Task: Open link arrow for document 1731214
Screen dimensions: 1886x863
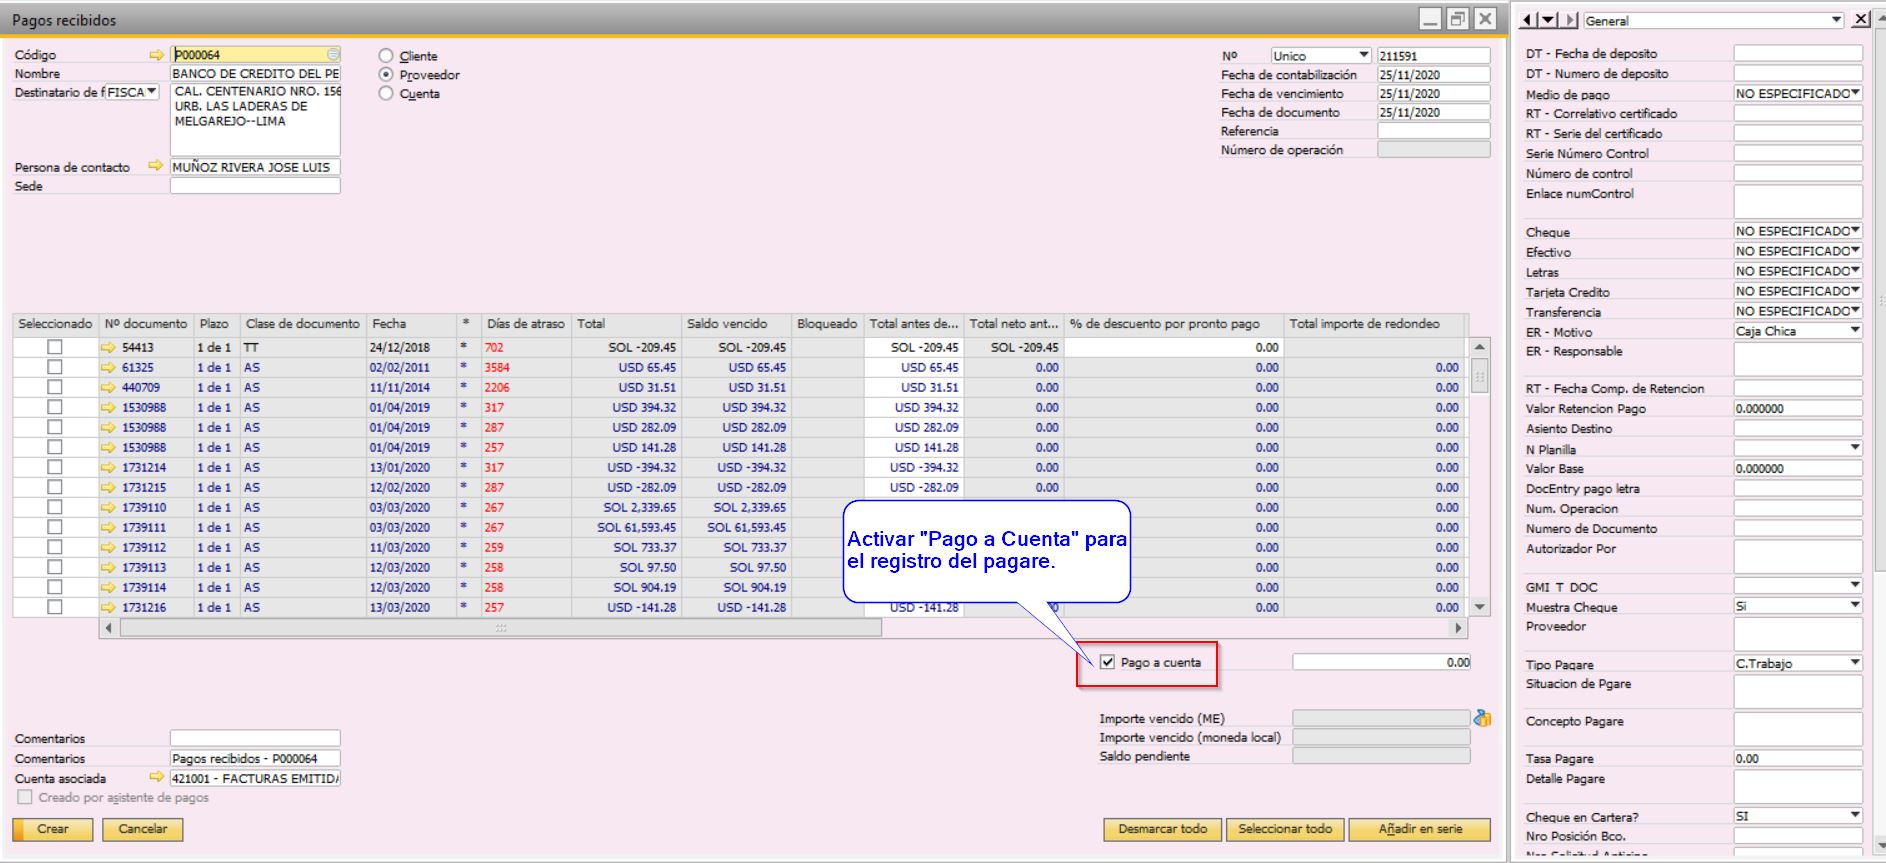Action: (x=109, y=467)
